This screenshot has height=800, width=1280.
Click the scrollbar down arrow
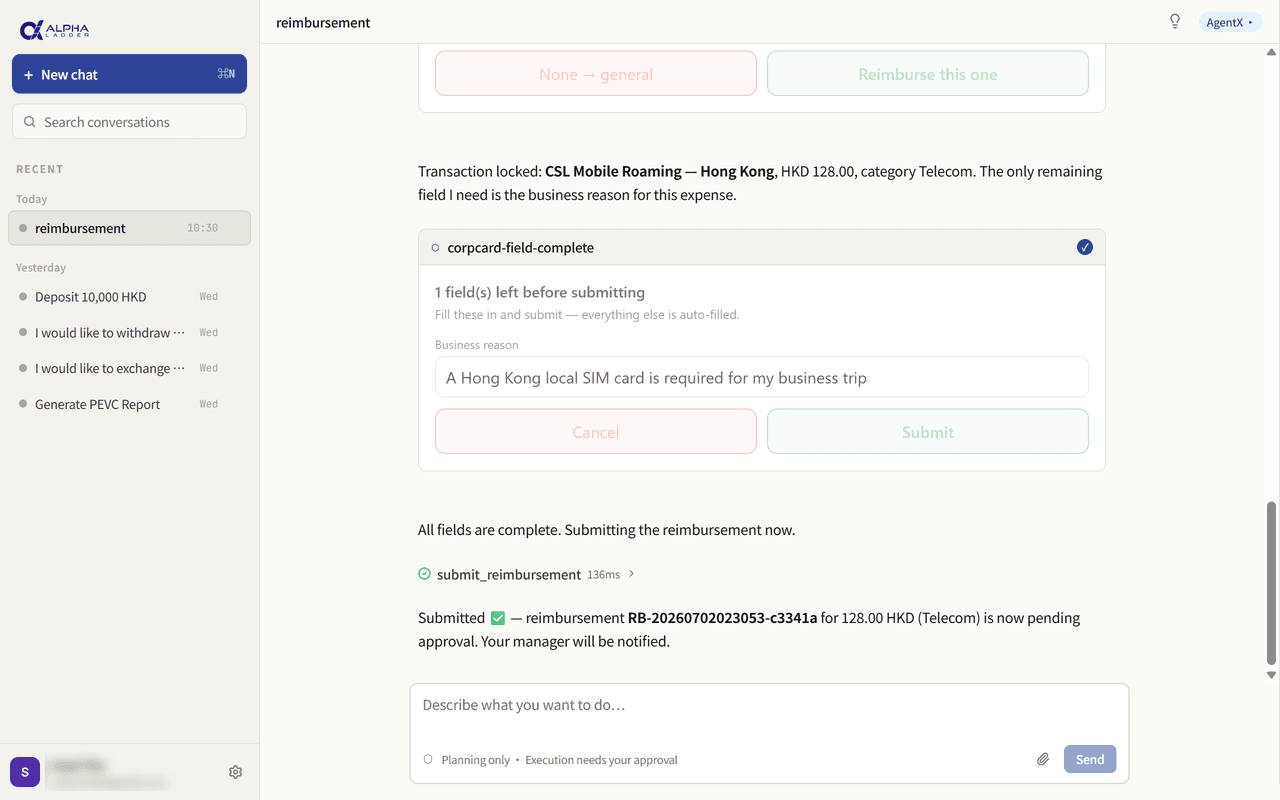1272,675
